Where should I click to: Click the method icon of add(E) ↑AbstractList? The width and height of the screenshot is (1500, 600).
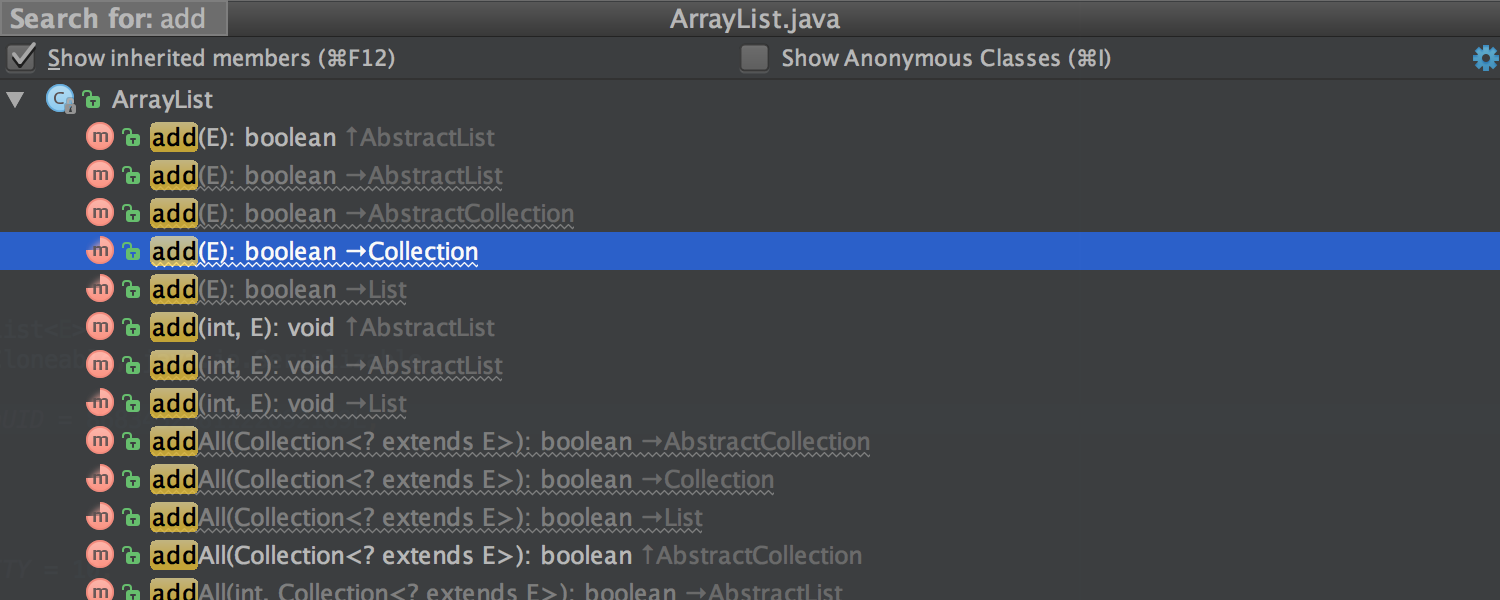[100, 137]
